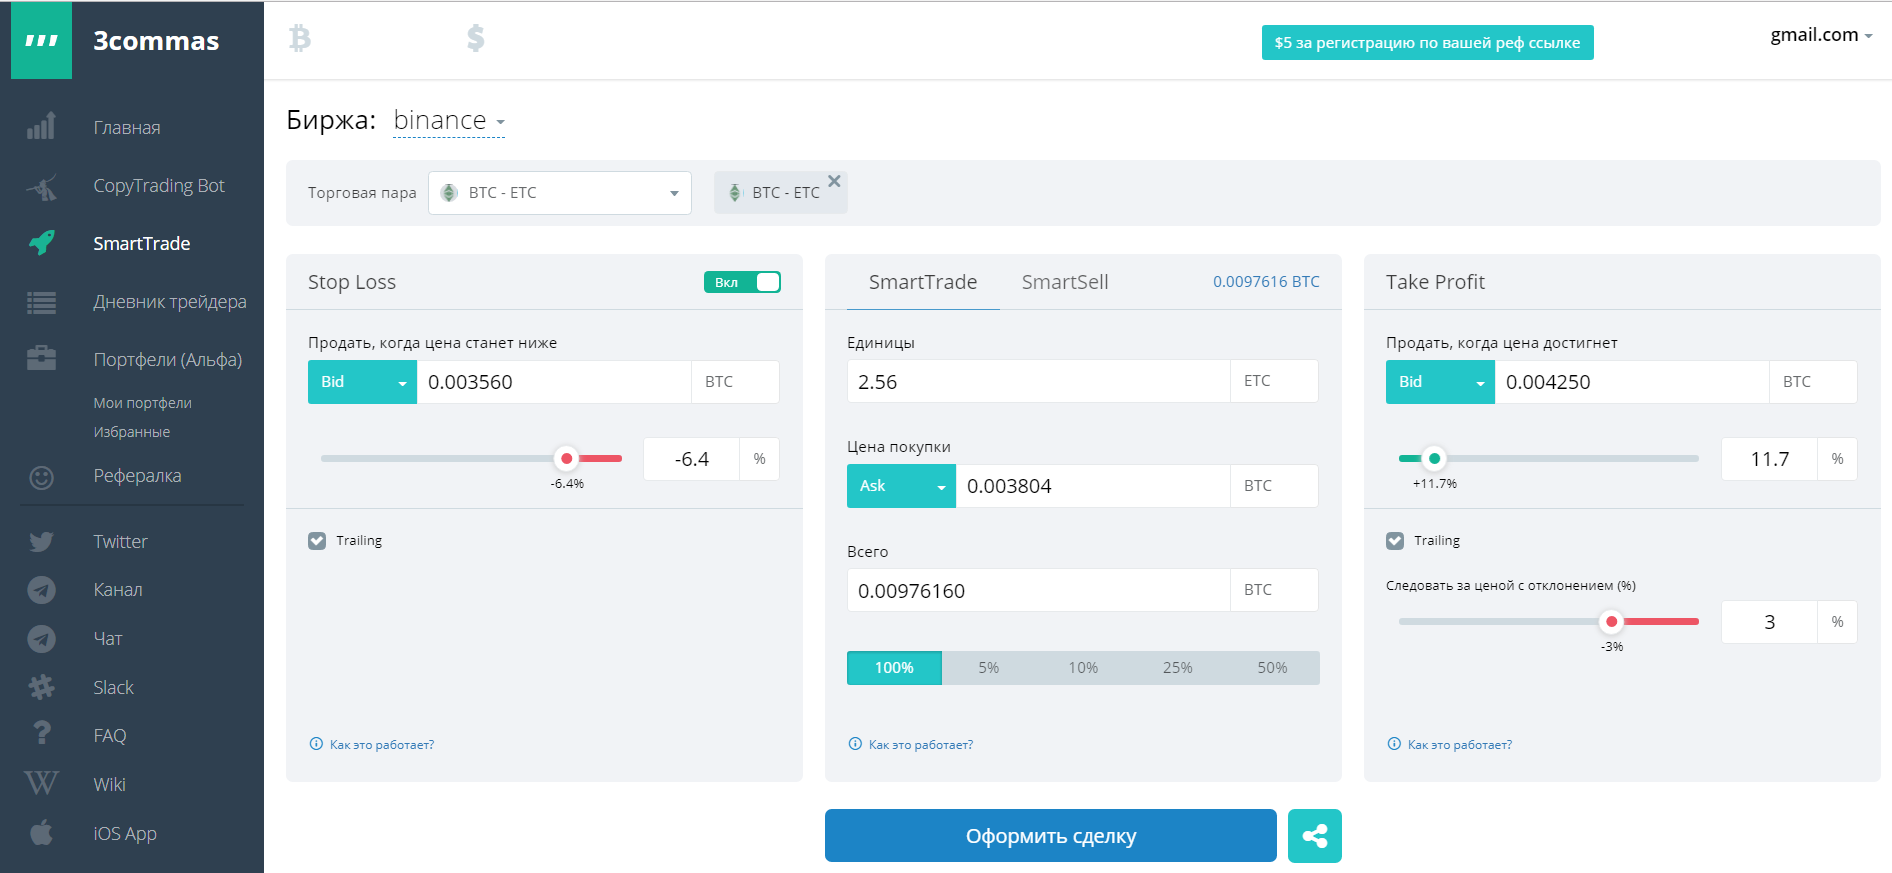Open the Ask price type dropdown
The width and height of the screenshot is (1892, 873).
coord(901,486)
